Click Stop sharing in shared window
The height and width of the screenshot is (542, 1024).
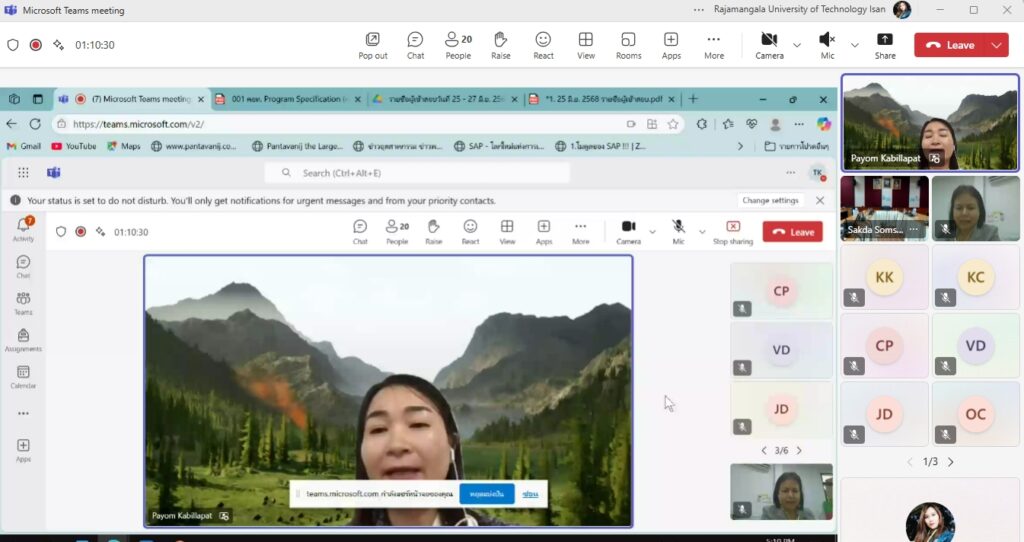pos(733,232)
